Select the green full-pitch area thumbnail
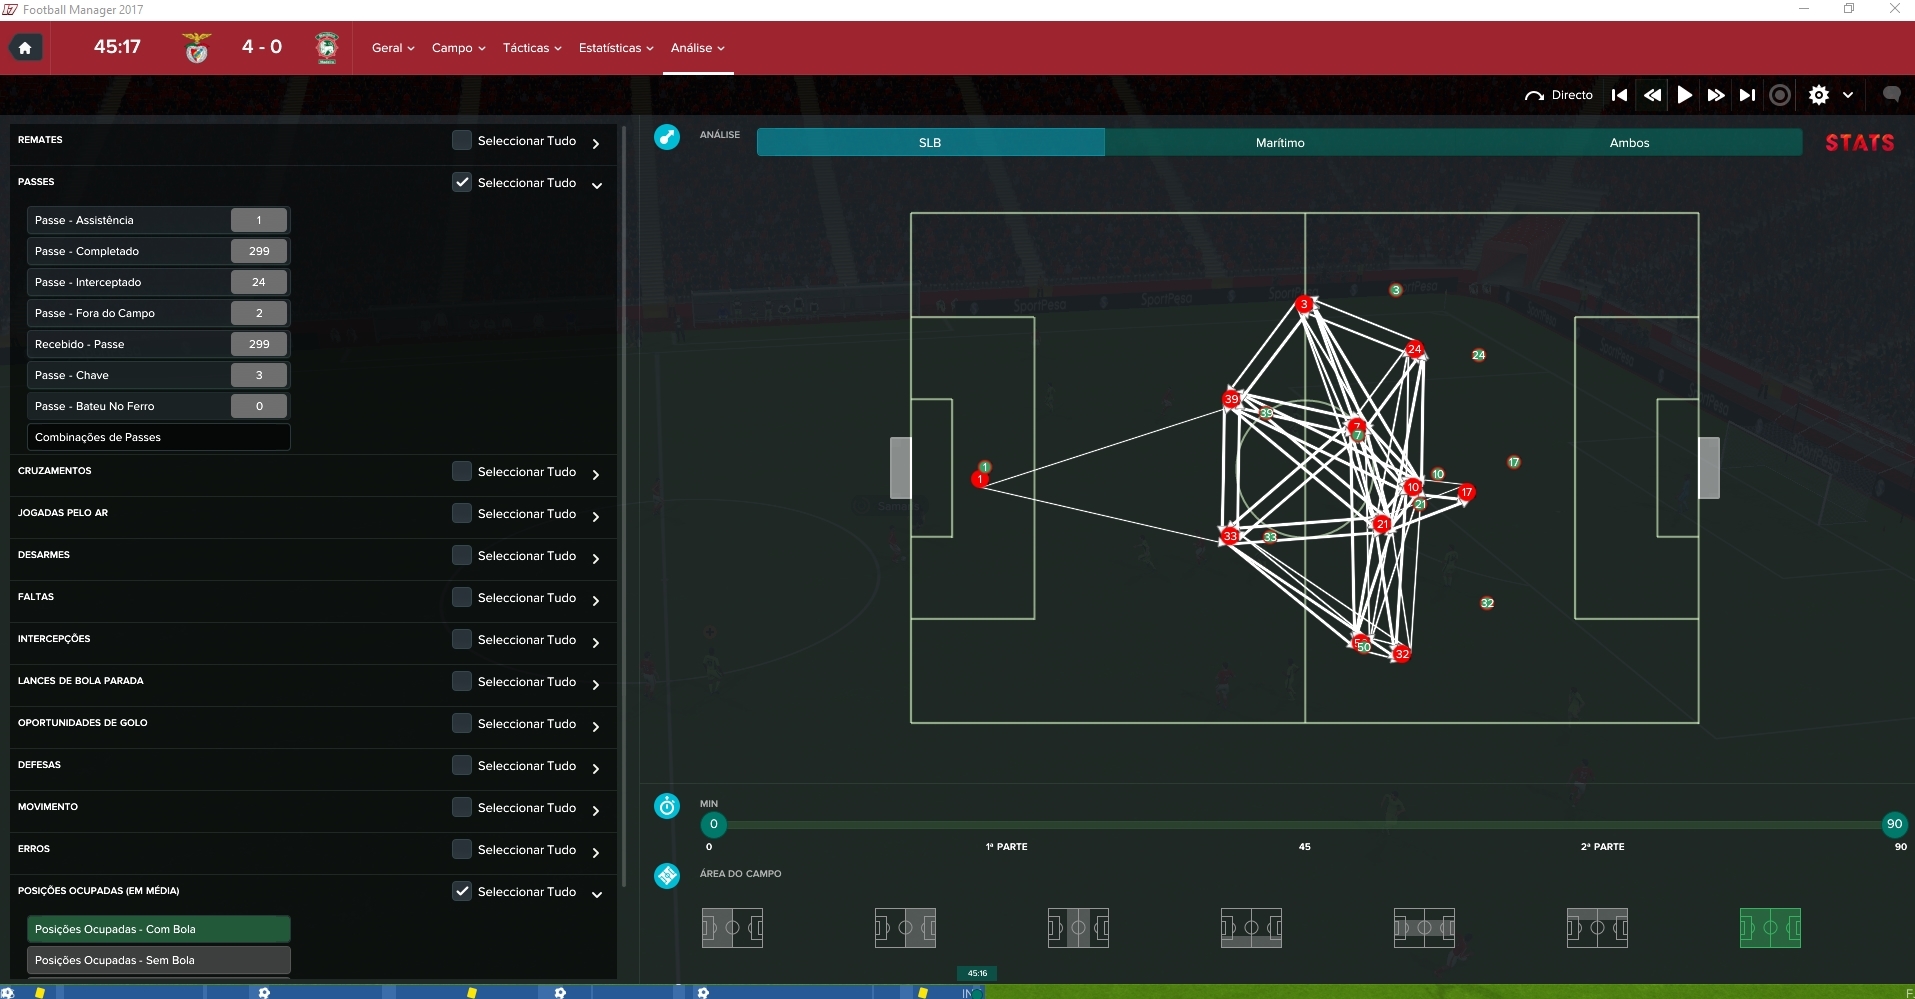 [x=1770, y=928]
